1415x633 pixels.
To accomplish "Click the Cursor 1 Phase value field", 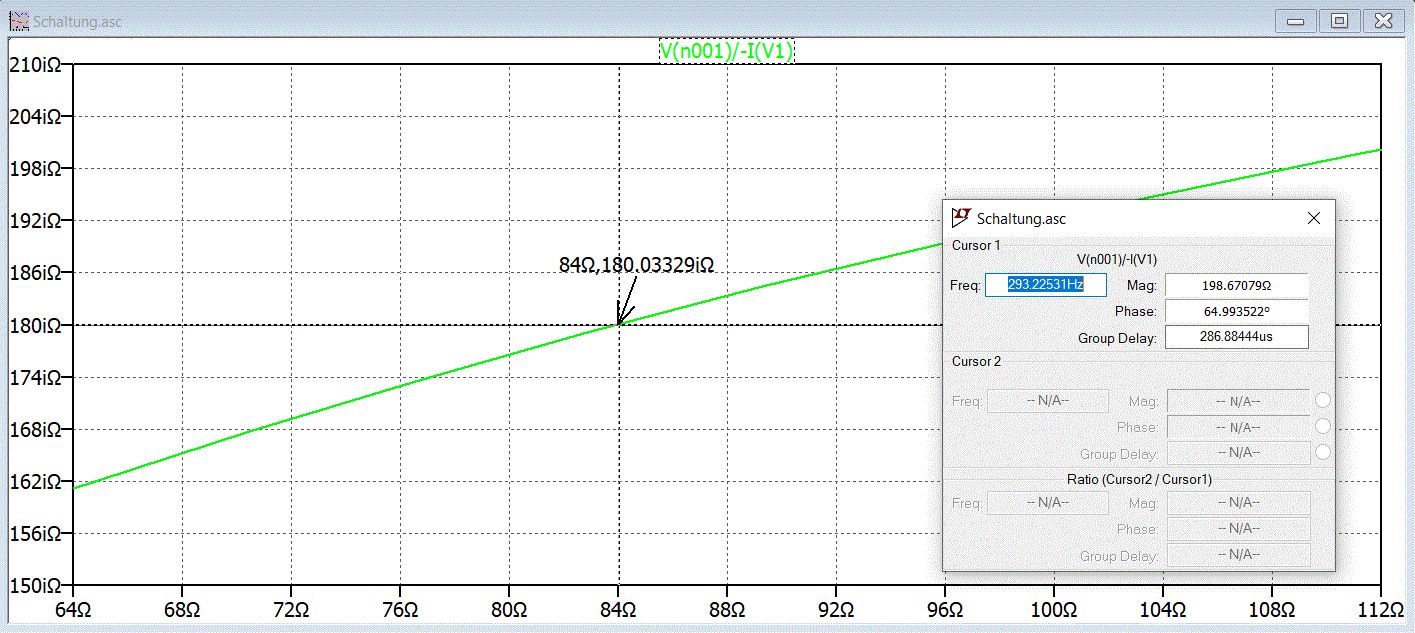I will [1237, 311].
